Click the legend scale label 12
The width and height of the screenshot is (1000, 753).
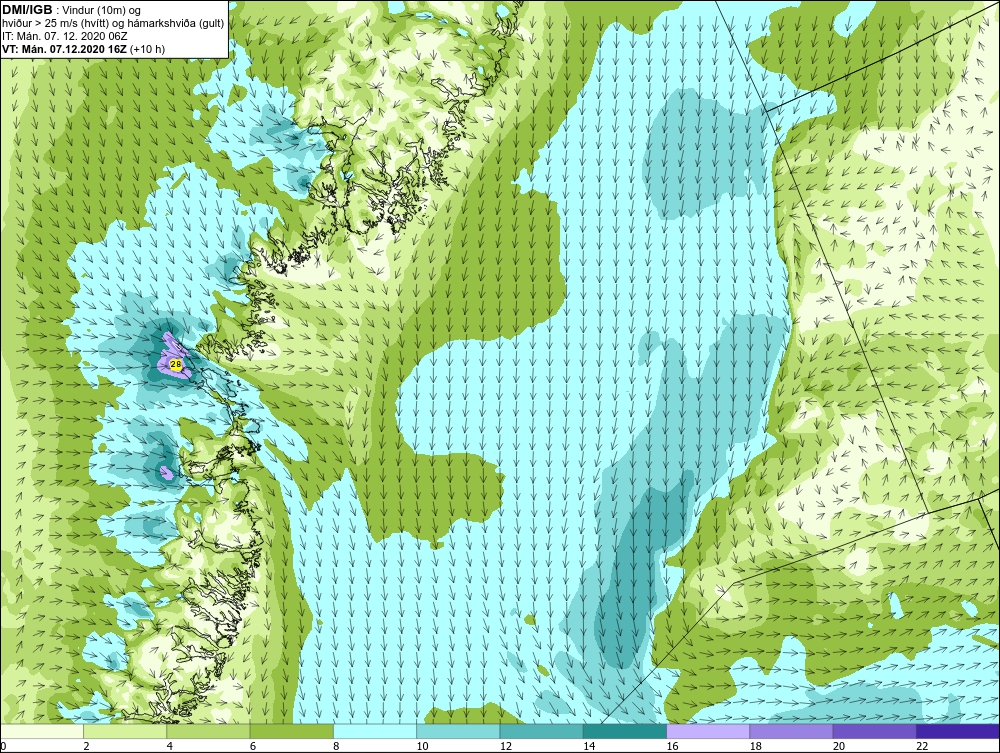point(506,747)
